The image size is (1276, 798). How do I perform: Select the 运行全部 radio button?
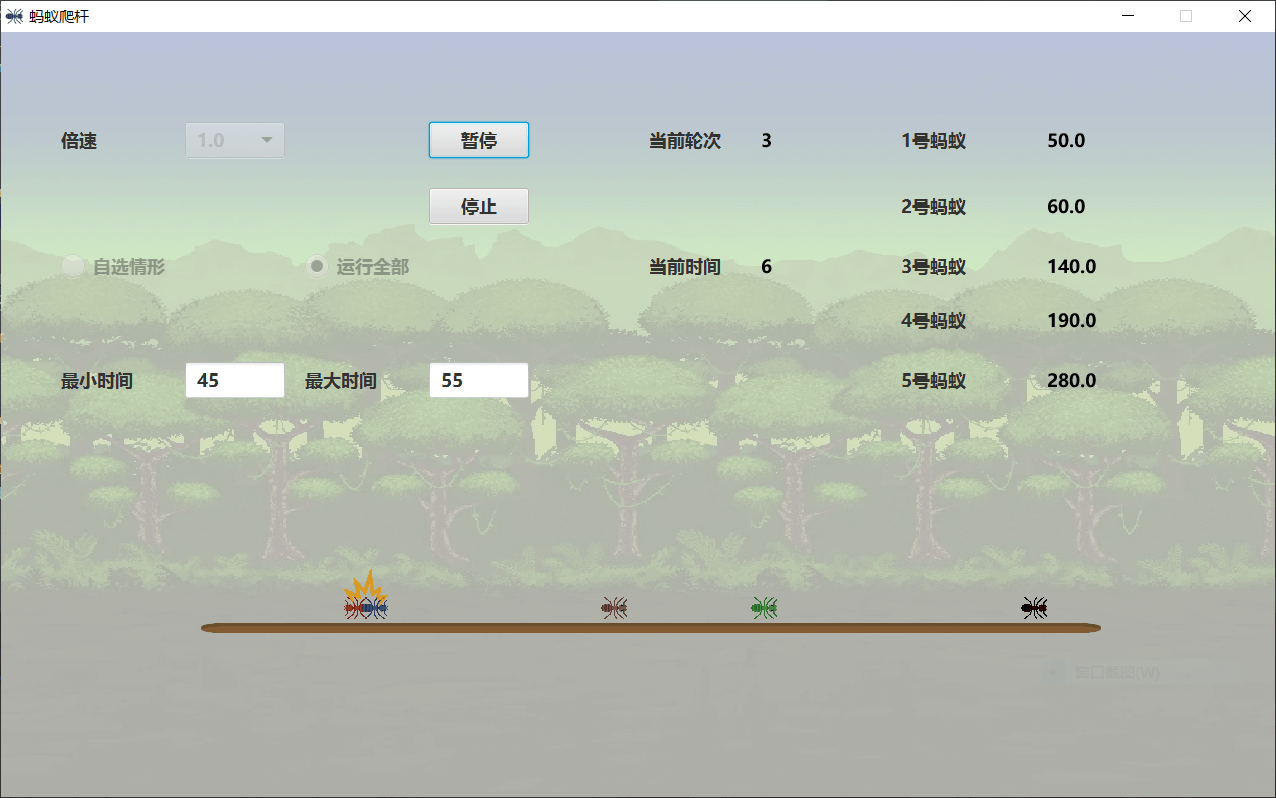click(317, 265)
